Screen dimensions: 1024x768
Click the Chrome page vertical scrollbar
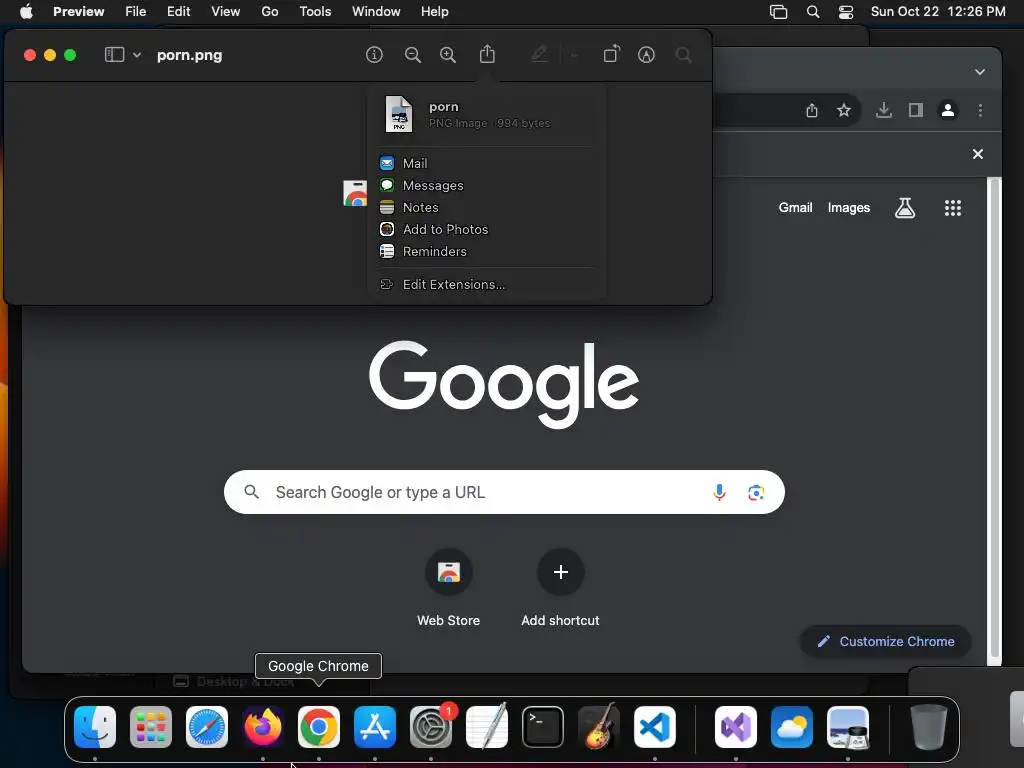[x=994, y=418]
